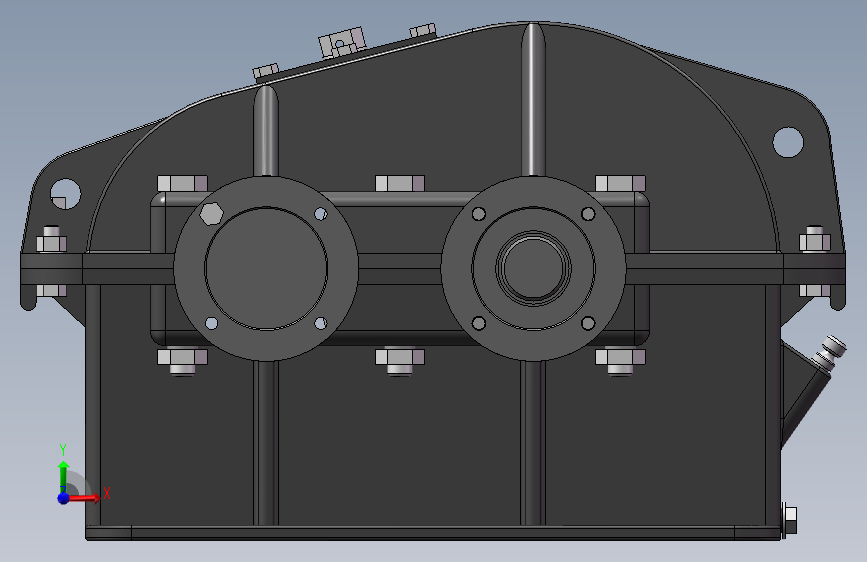The width and height of the screenshot is (867, 562).
Task: Click the 'Y' axis label text
Action: (x=63, y=450)
